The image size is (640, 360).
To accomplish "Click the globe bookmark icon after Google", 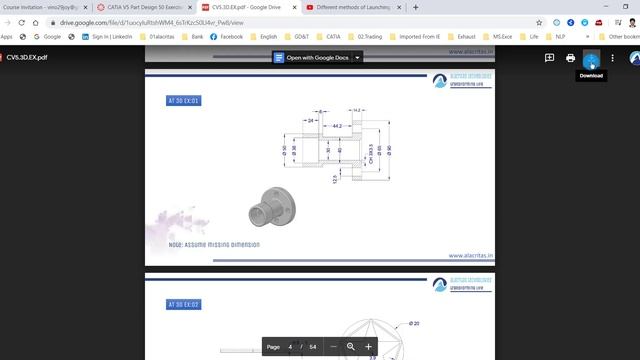I will pos(71,37).
